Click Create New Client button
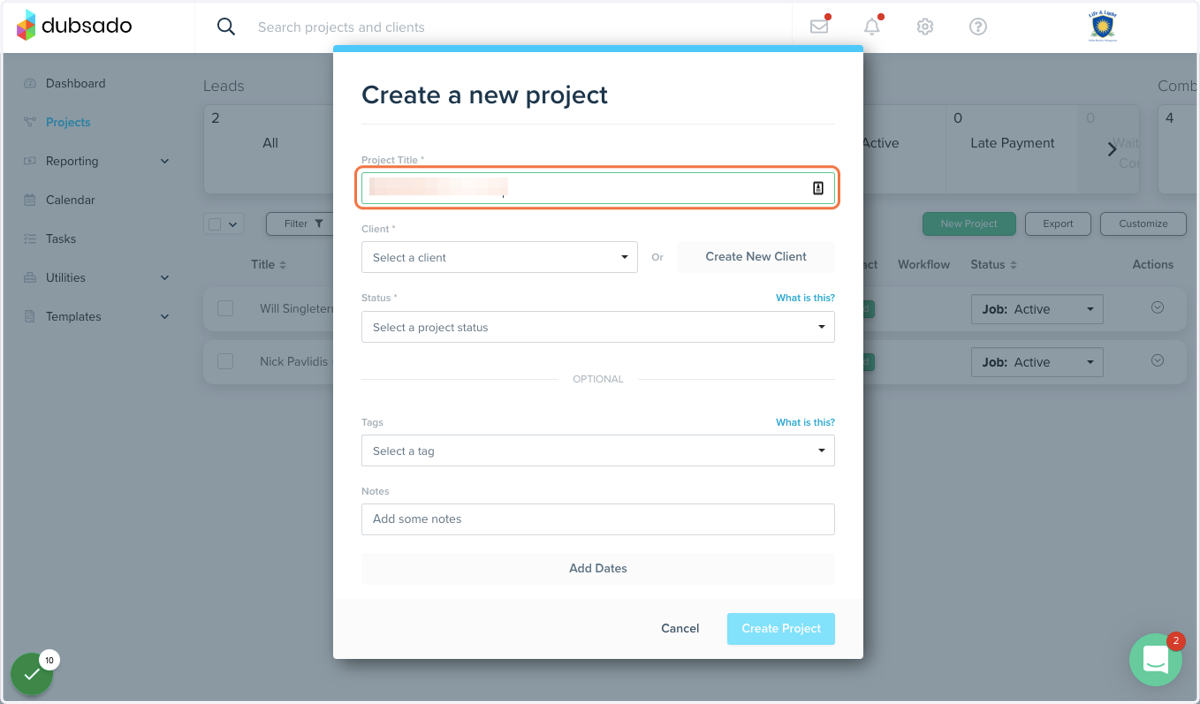The image size is (1200, 704). point(756,257)
